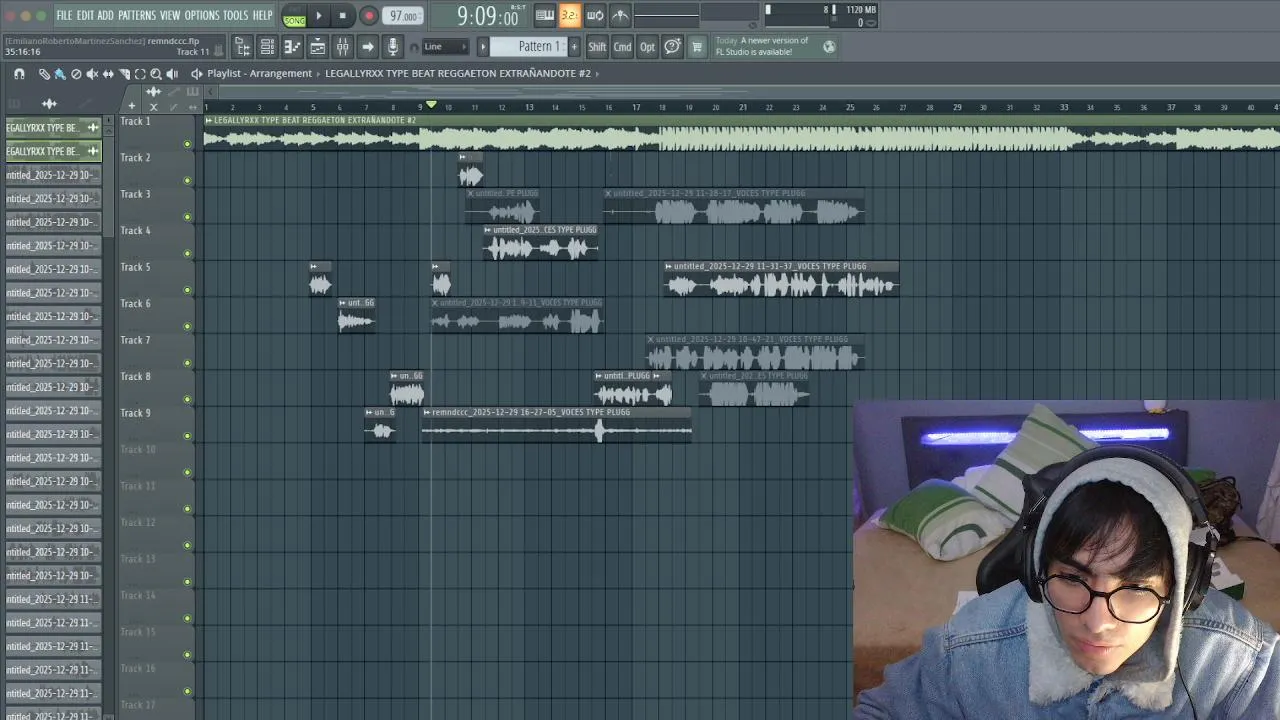
Task: Click the Stop button
Action: pos(342,16)
